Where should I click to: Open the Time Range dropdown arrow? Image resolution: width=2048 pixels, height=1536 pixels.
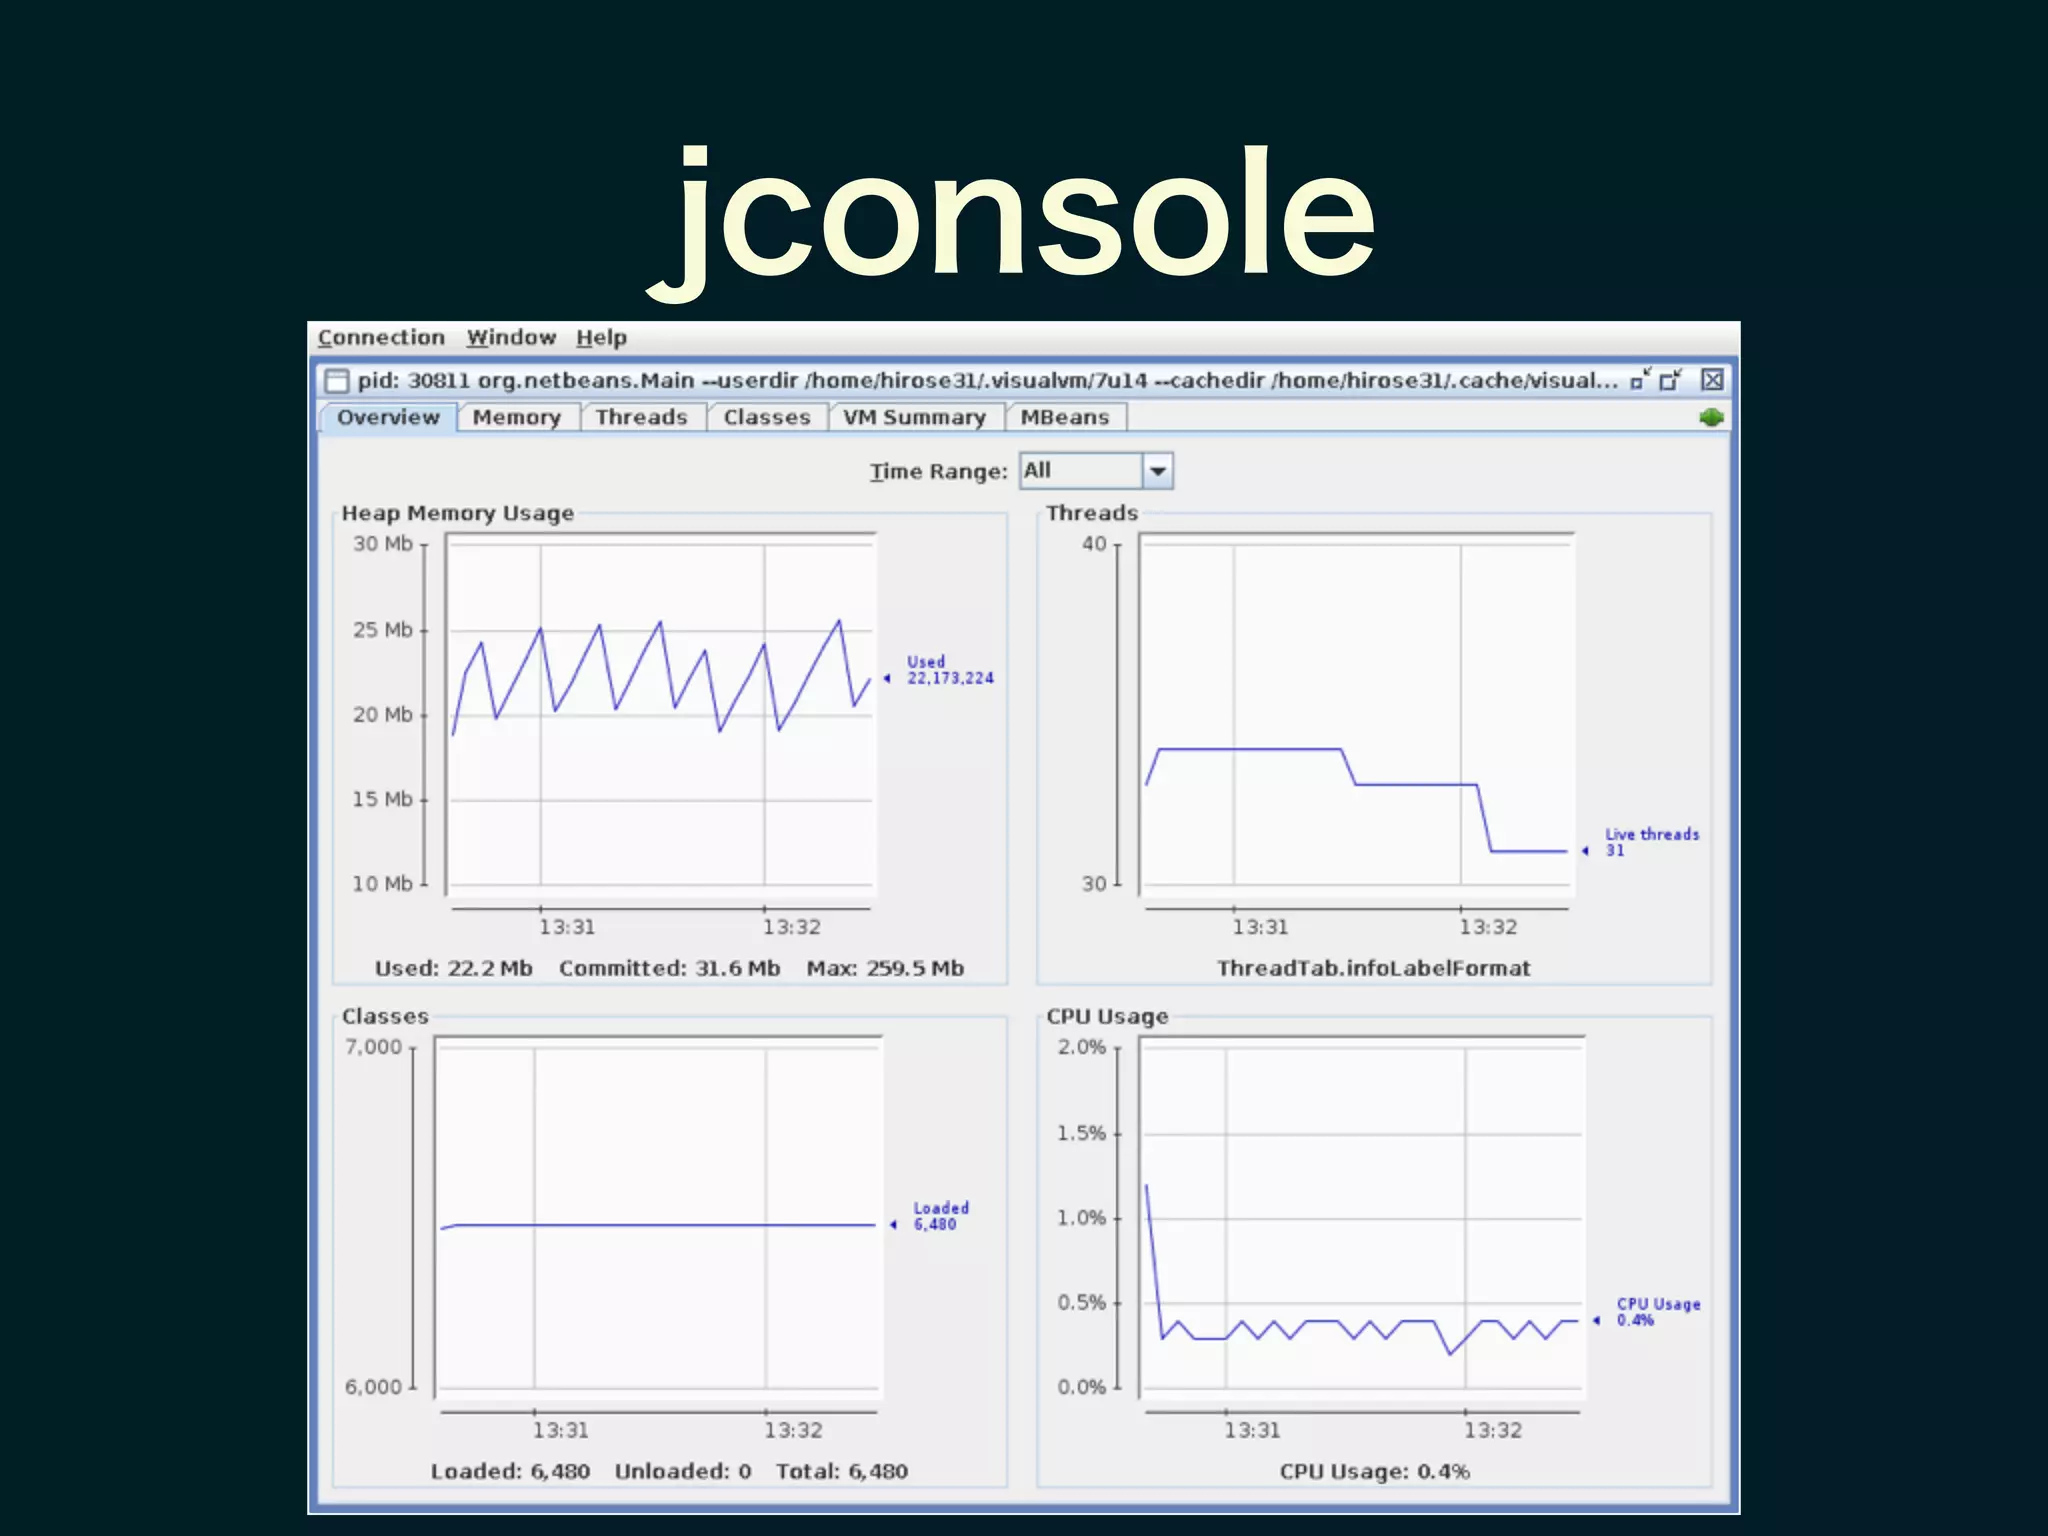1157,471
